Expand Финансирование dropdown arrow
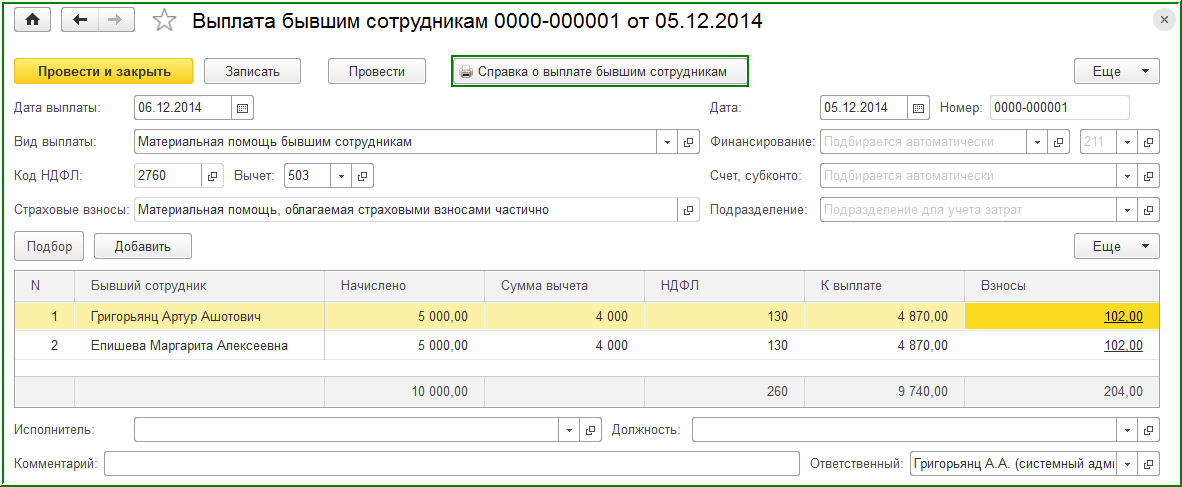 pyautogui.click(x=1038, y=142)
